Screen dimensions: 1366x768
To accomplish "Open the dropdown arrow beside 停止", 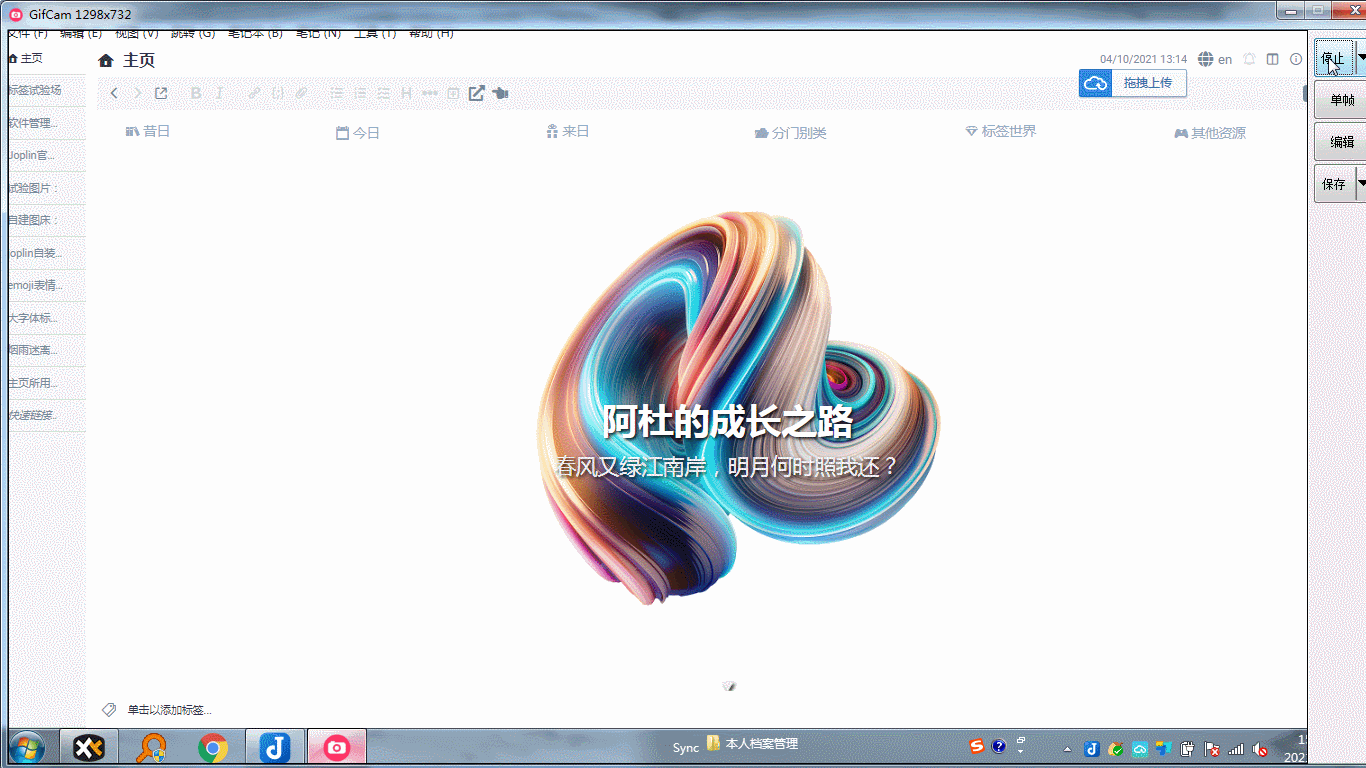I will point(1360,58).
